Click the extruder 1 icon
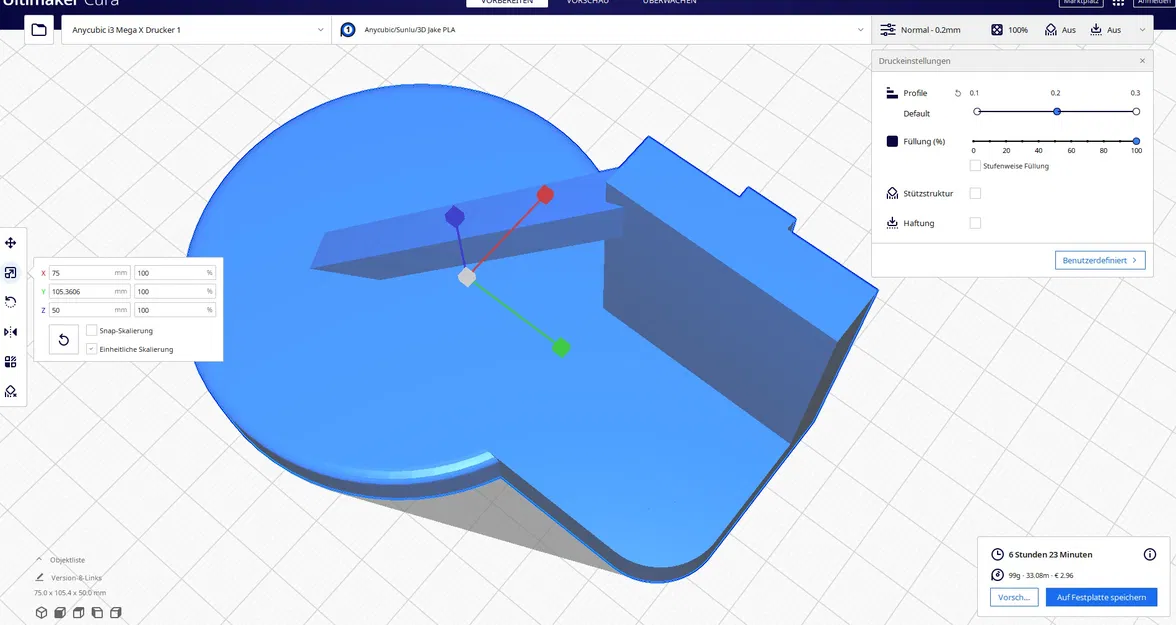1176x625 pixels. coord(348,30)
